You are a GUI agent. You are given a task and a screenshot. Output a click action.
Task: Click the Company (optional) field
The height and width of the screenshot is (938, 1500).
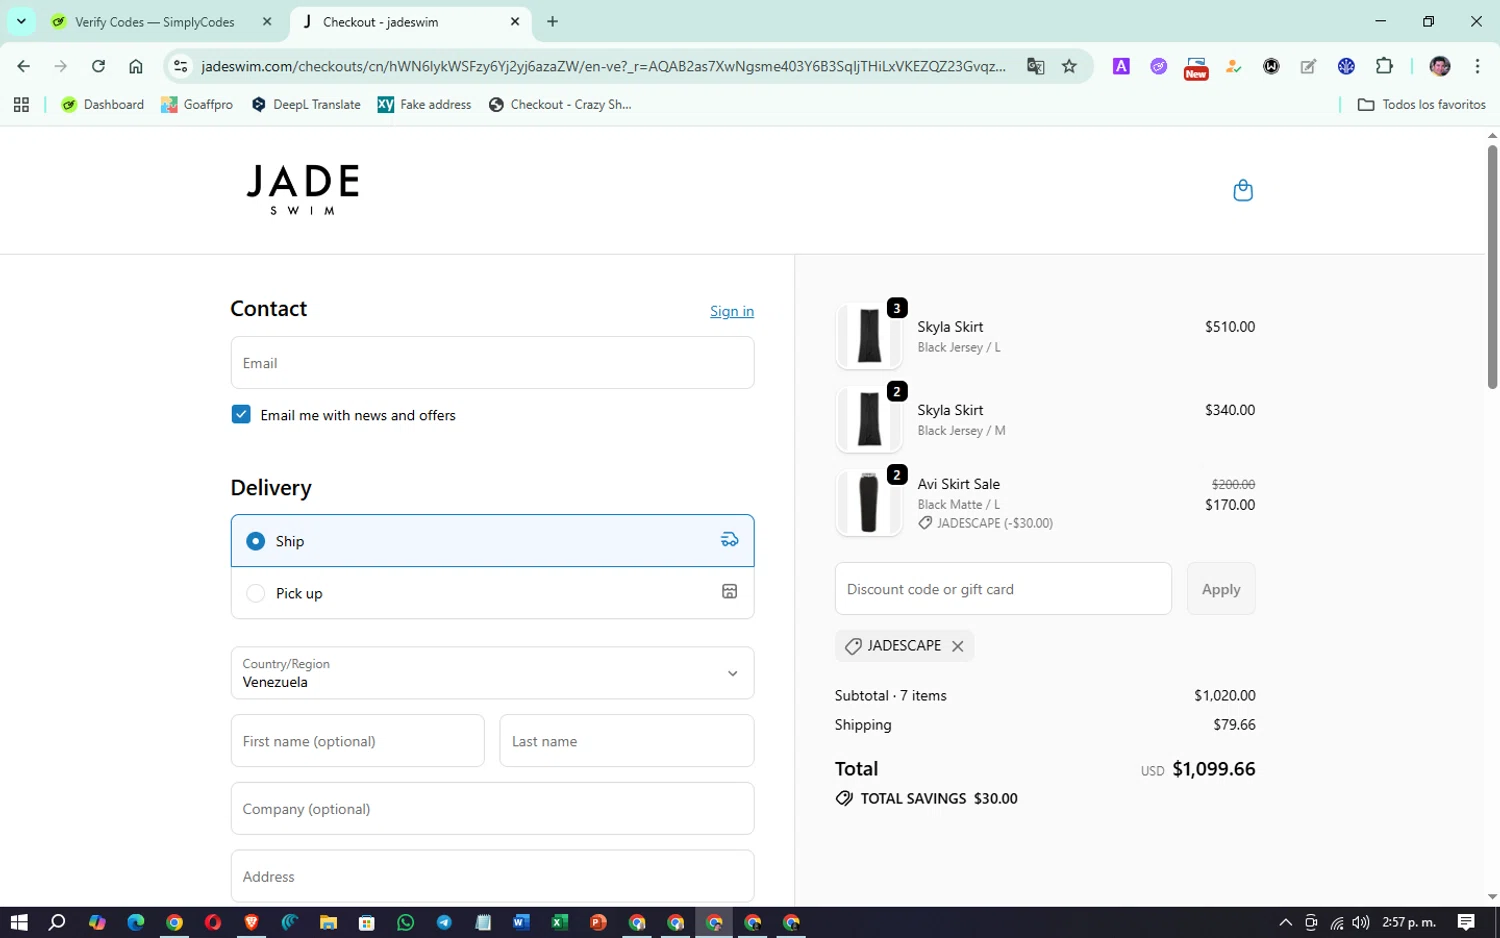[492, 809]
